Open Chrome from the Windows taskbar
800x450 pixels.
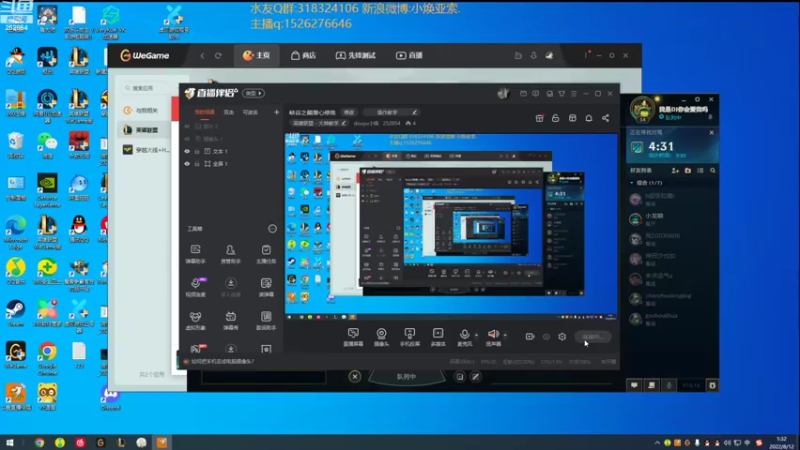point(39,442)
